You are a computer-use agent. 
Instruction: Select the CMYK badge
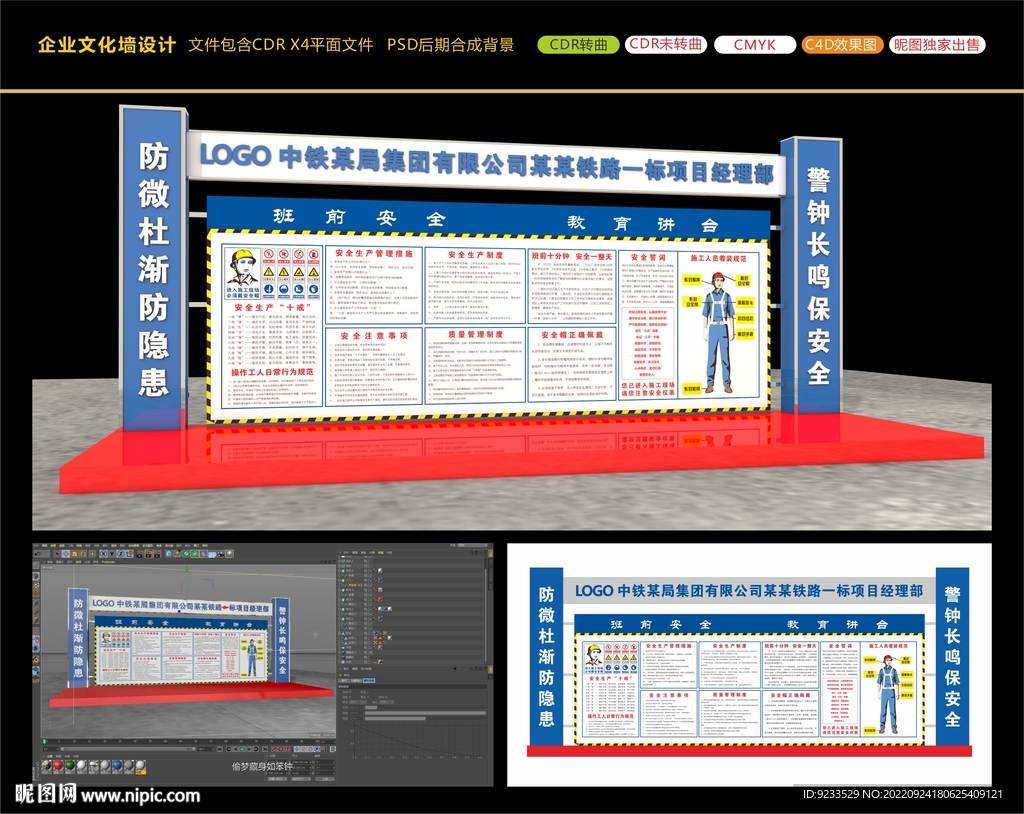(753, 45)
